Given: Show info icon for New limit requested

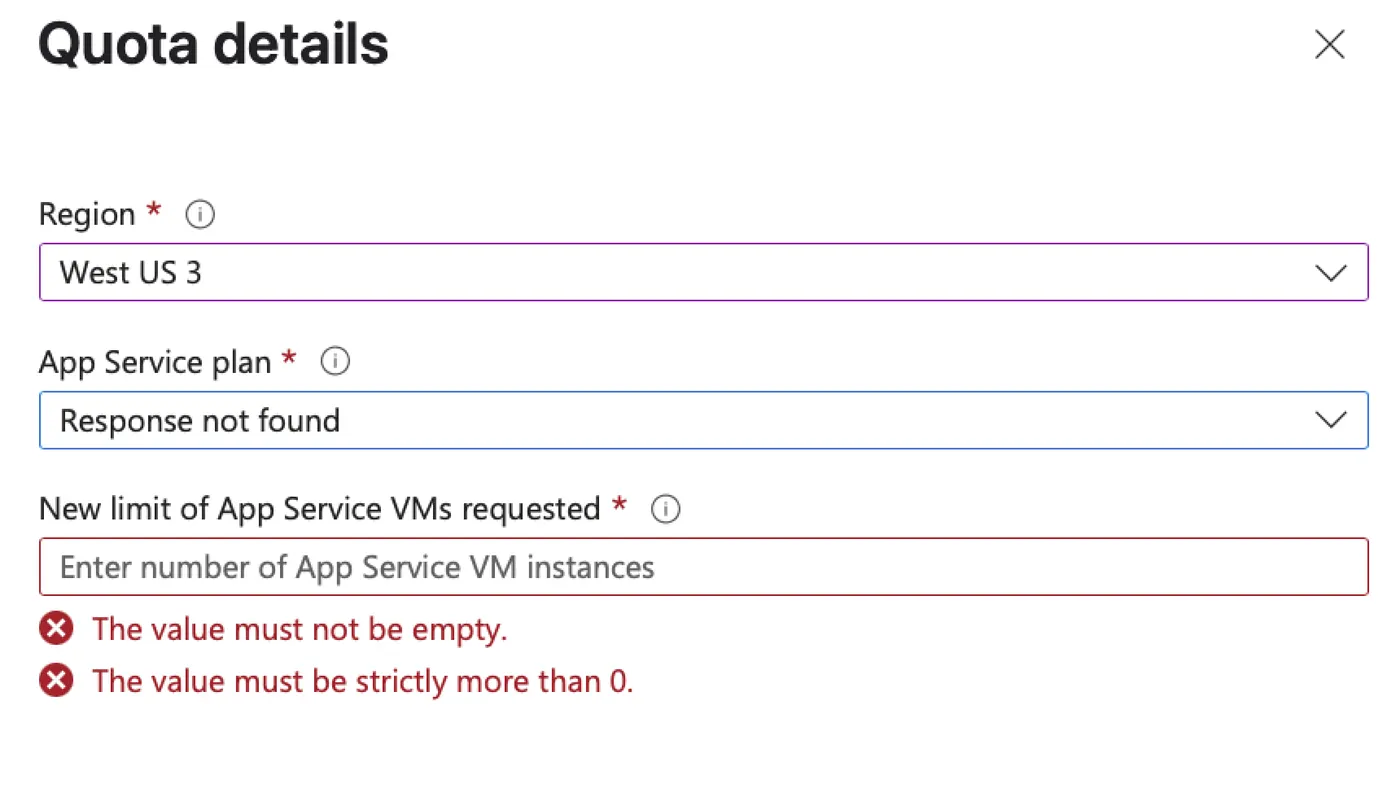Looking at the screenshot, I should pos(665,509).
